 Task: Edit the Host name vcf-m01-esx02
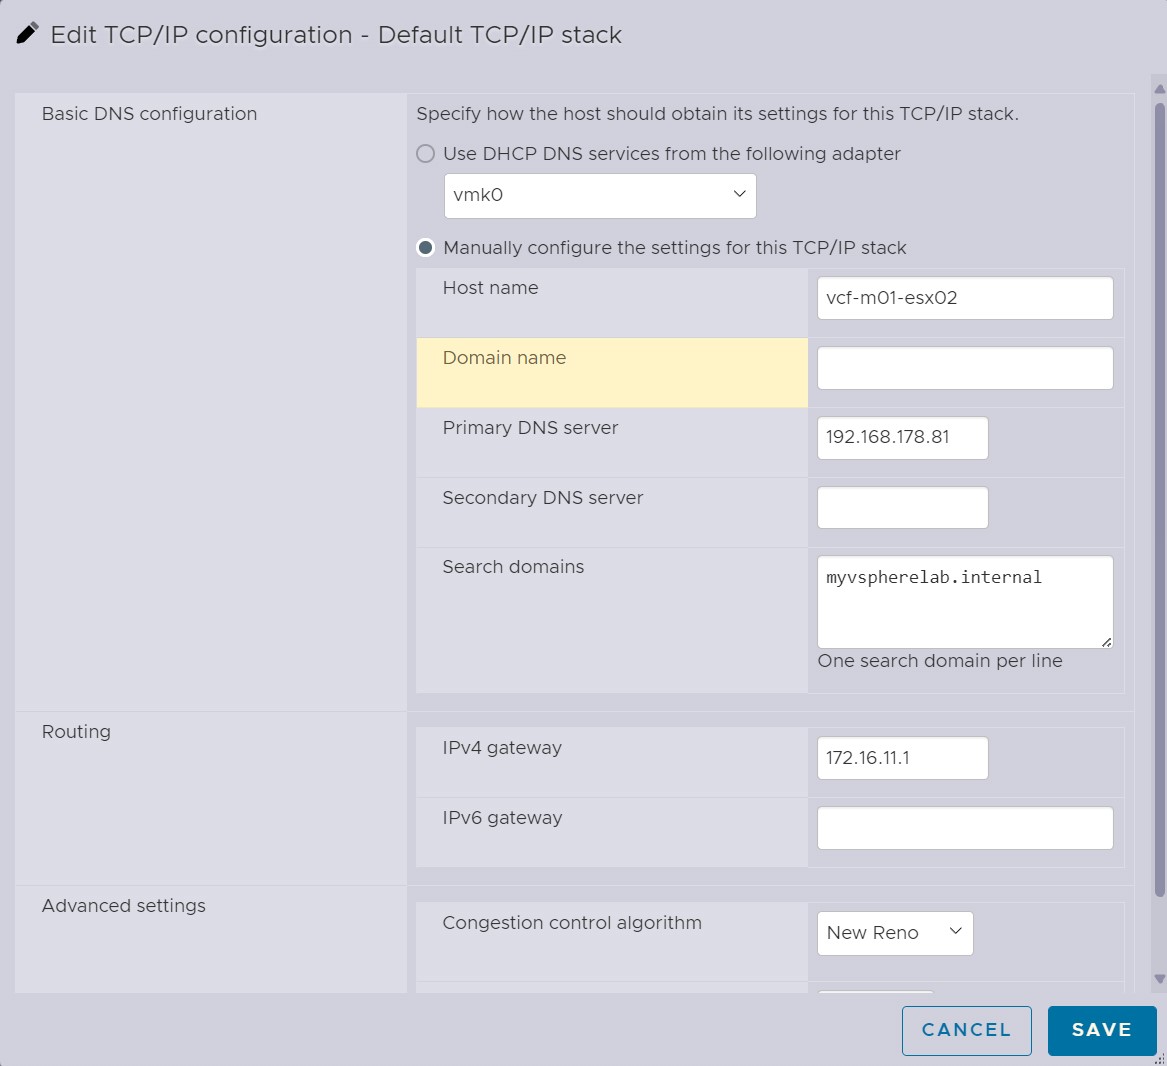pos(964,297)
